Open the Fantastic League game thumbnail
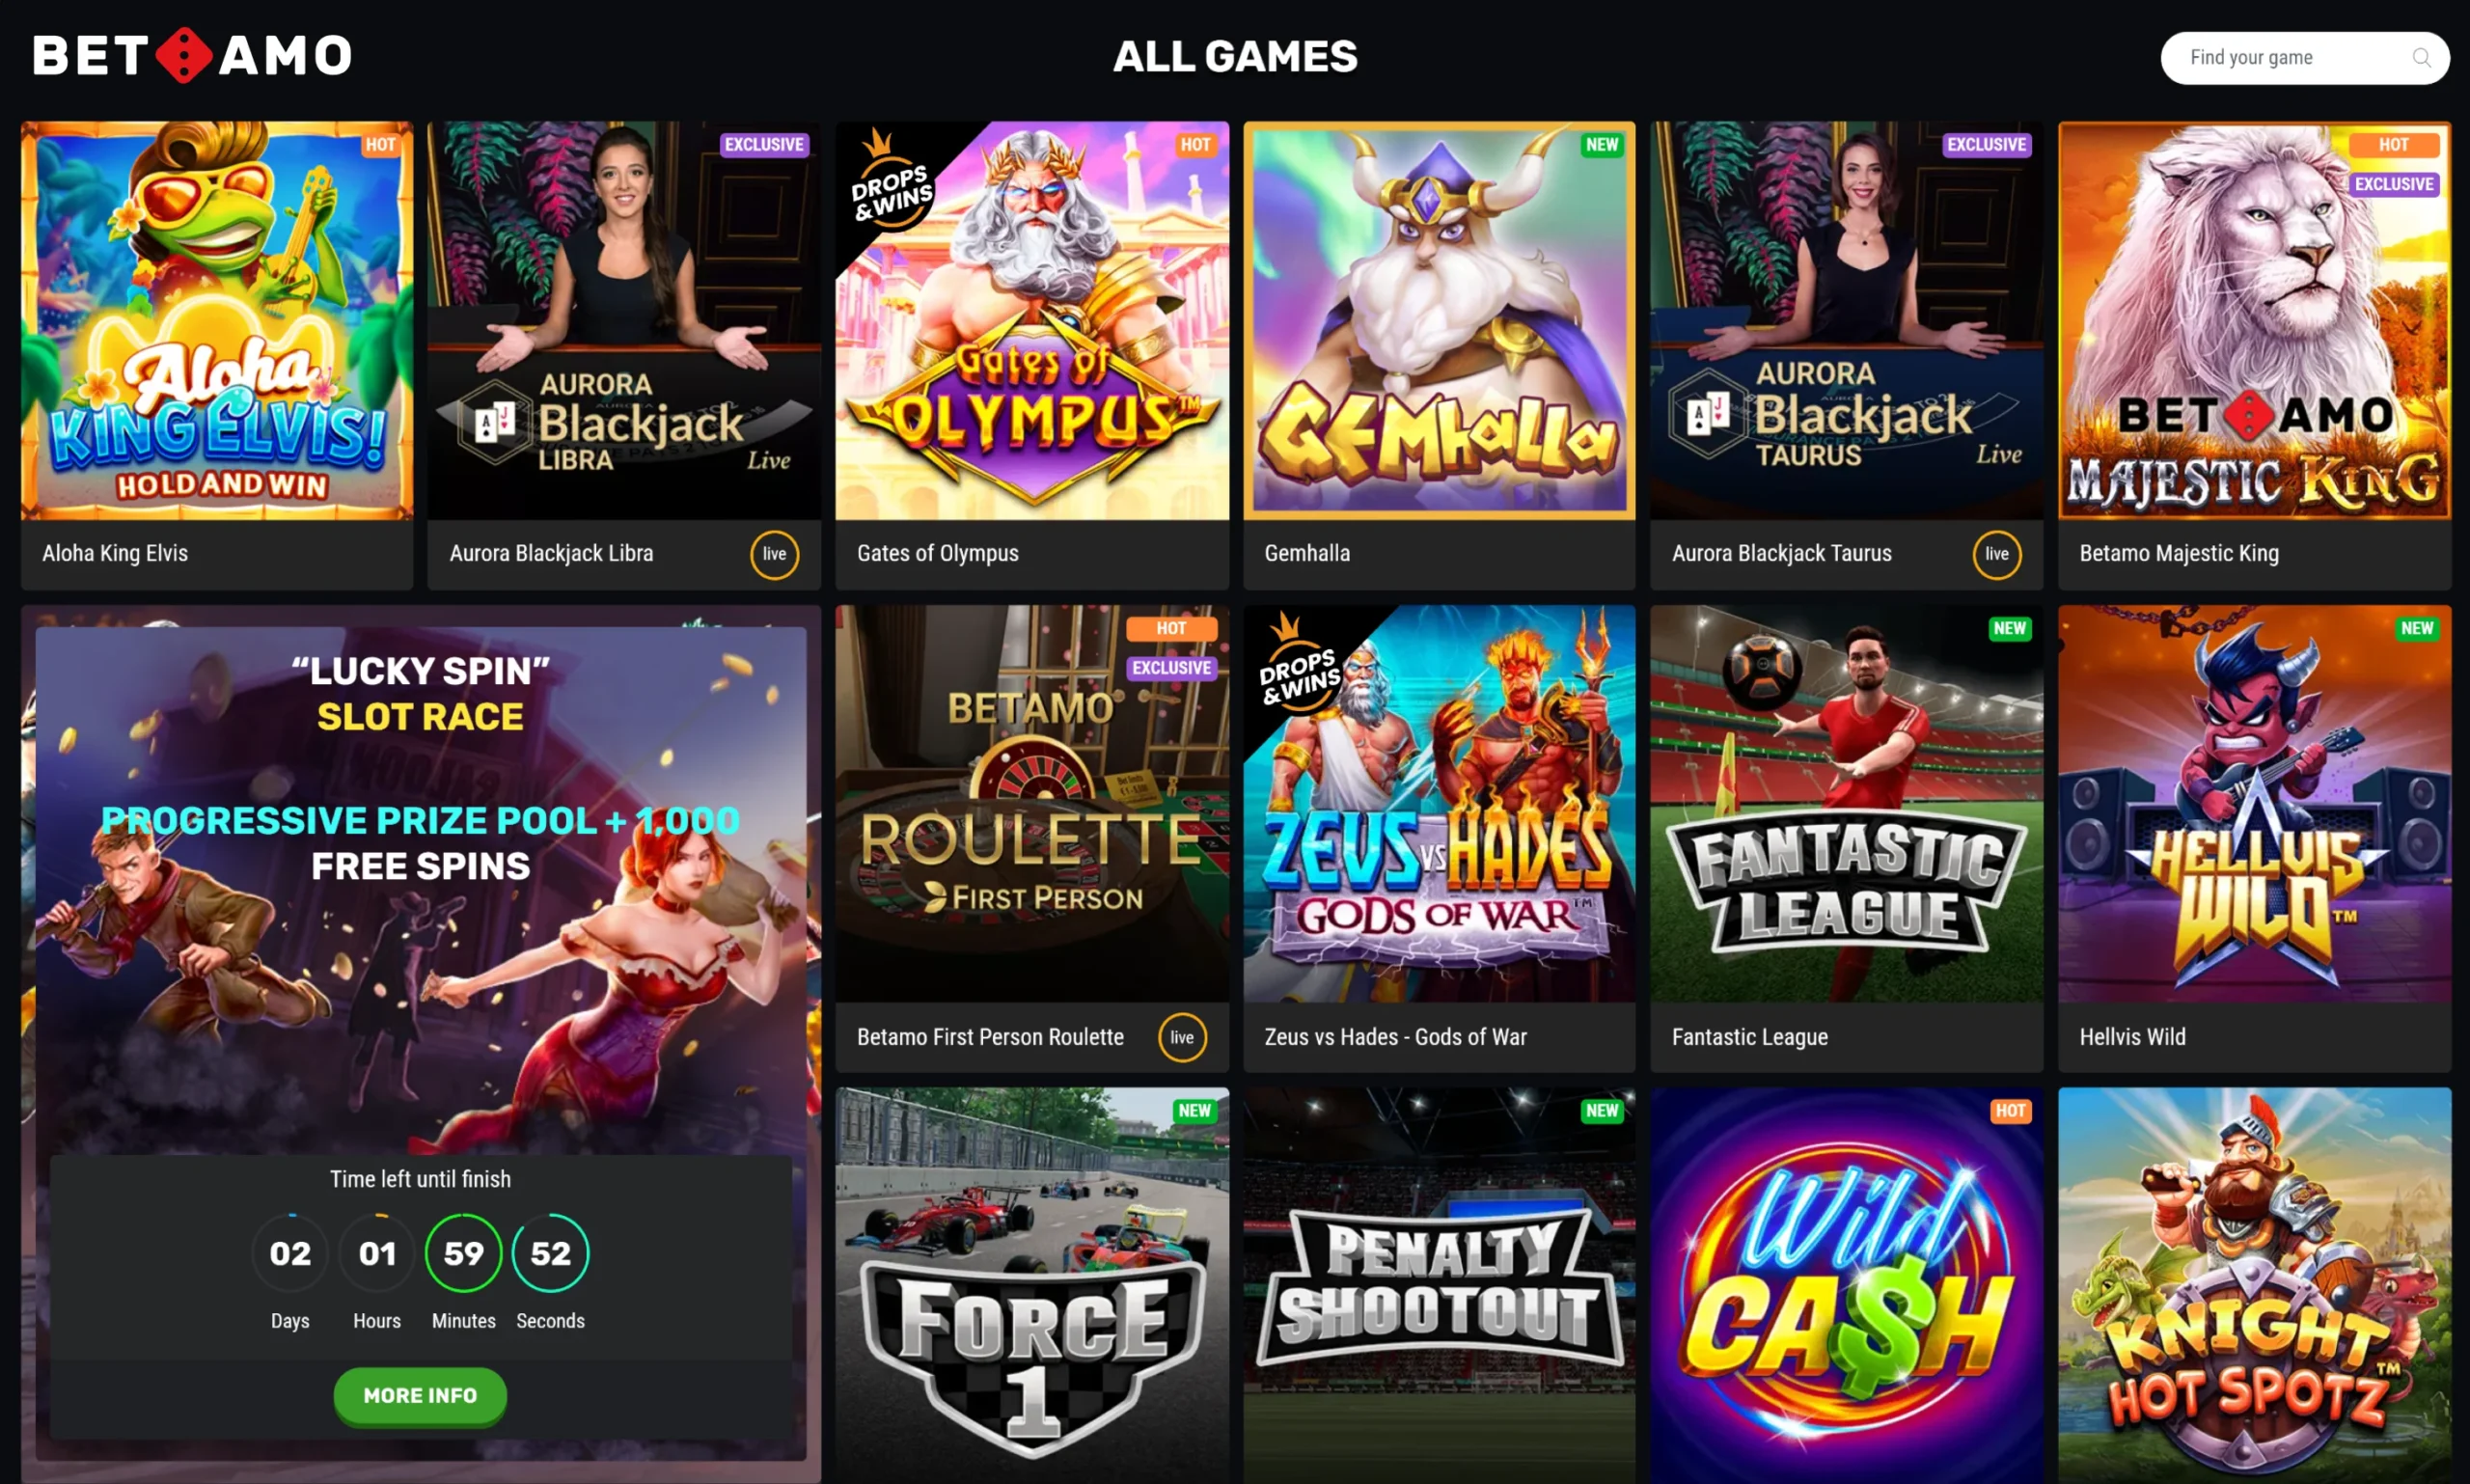2470x1484 pixels. [1846, 804]
